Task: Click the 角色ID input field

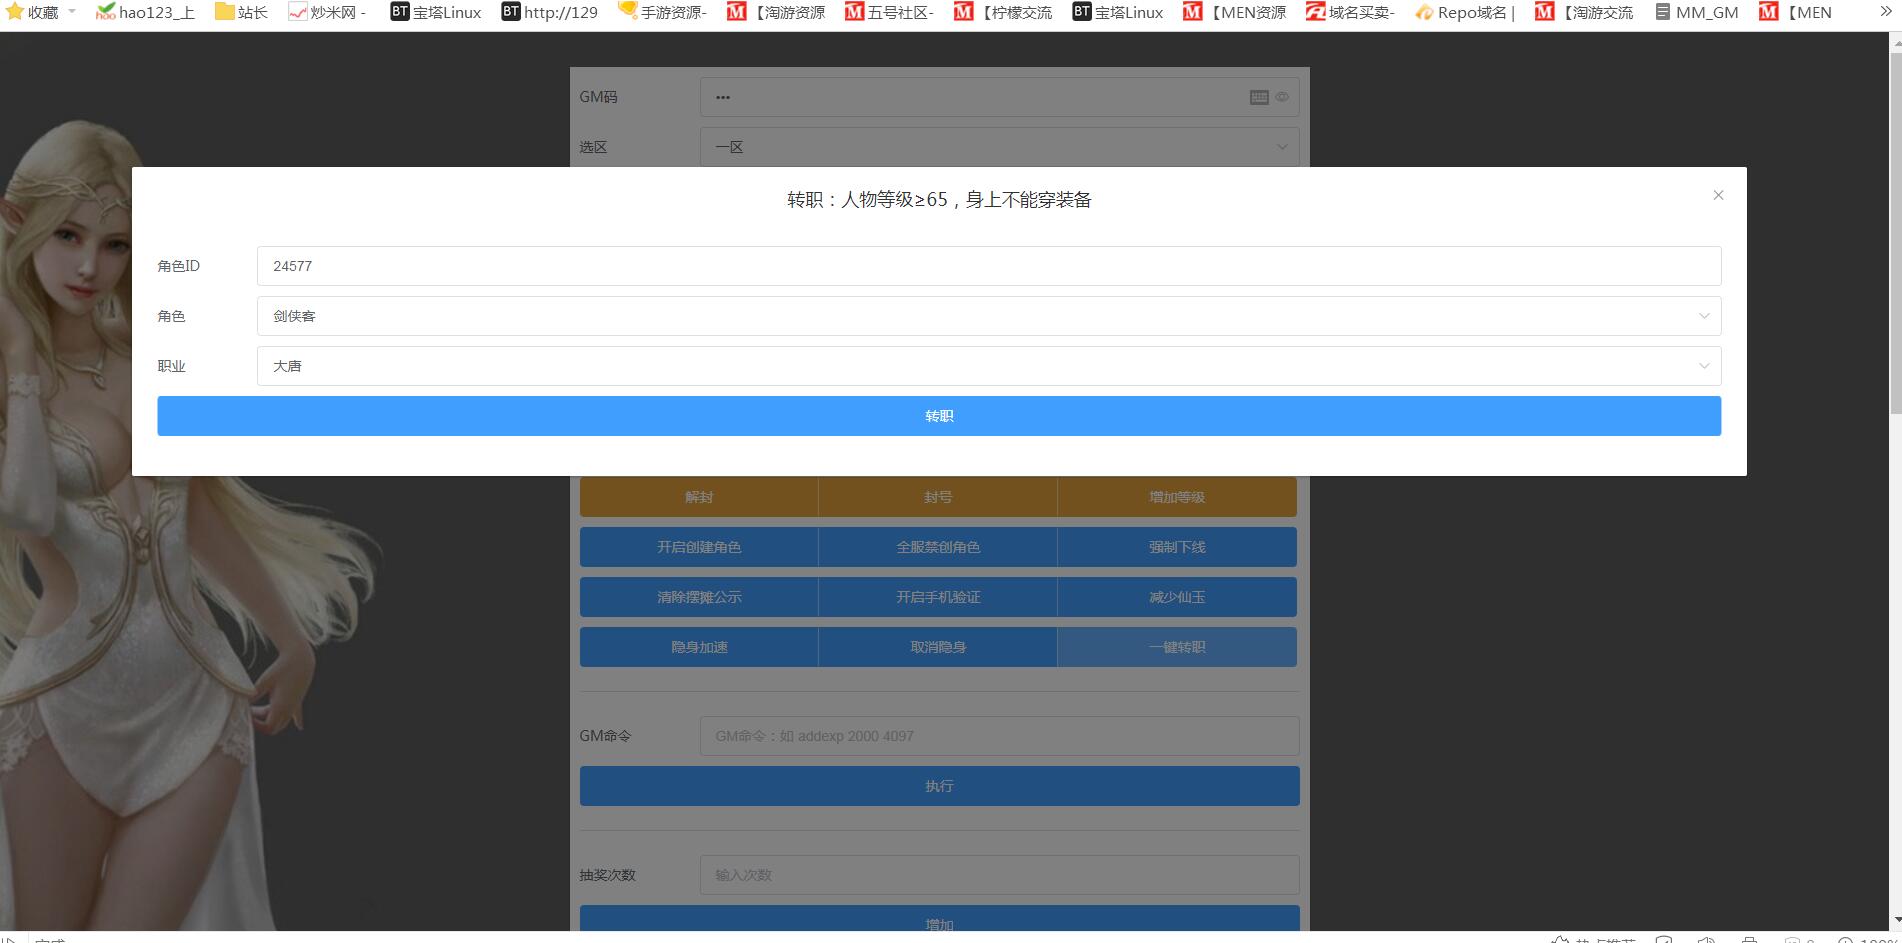Action: pyautogui.click(x=988, y=266)
